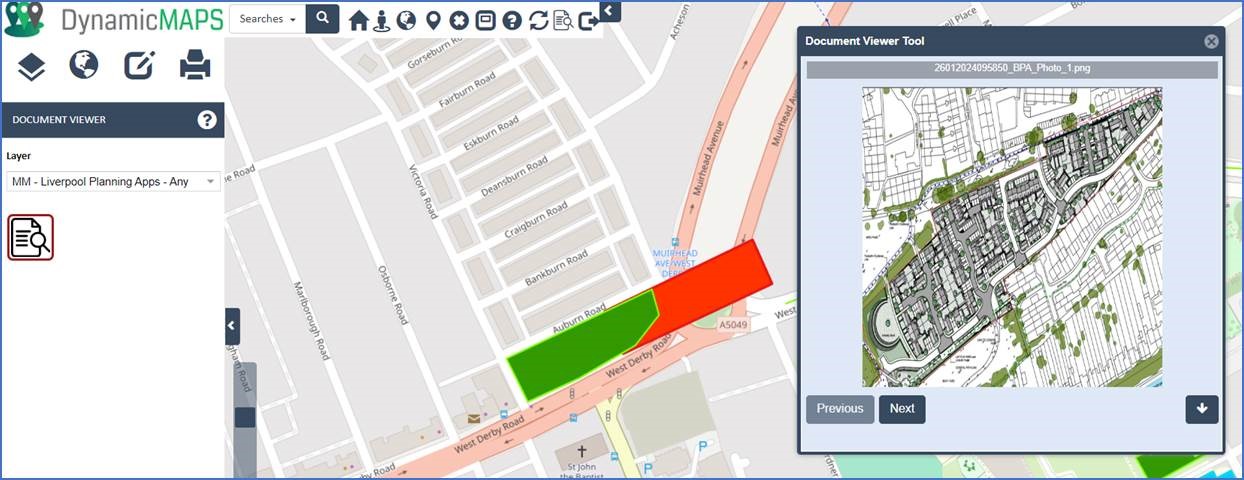
Task: Select the location pin tool
Action: [x=433, y=20]
